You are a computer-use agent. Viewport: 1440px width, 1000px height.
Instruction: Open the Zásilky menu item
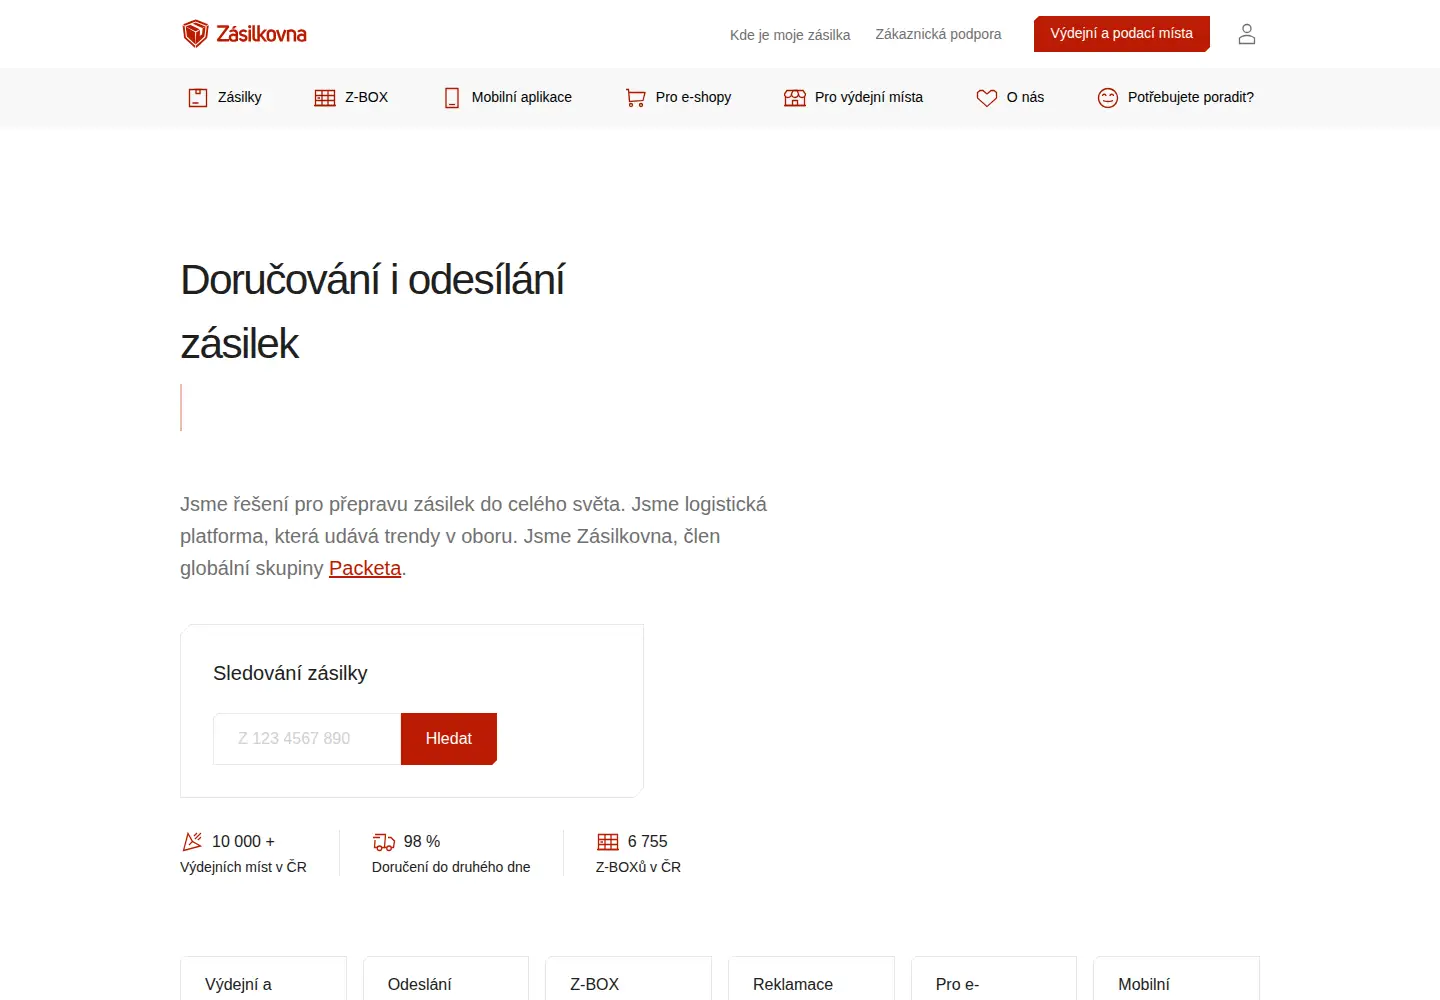[225, 97]
